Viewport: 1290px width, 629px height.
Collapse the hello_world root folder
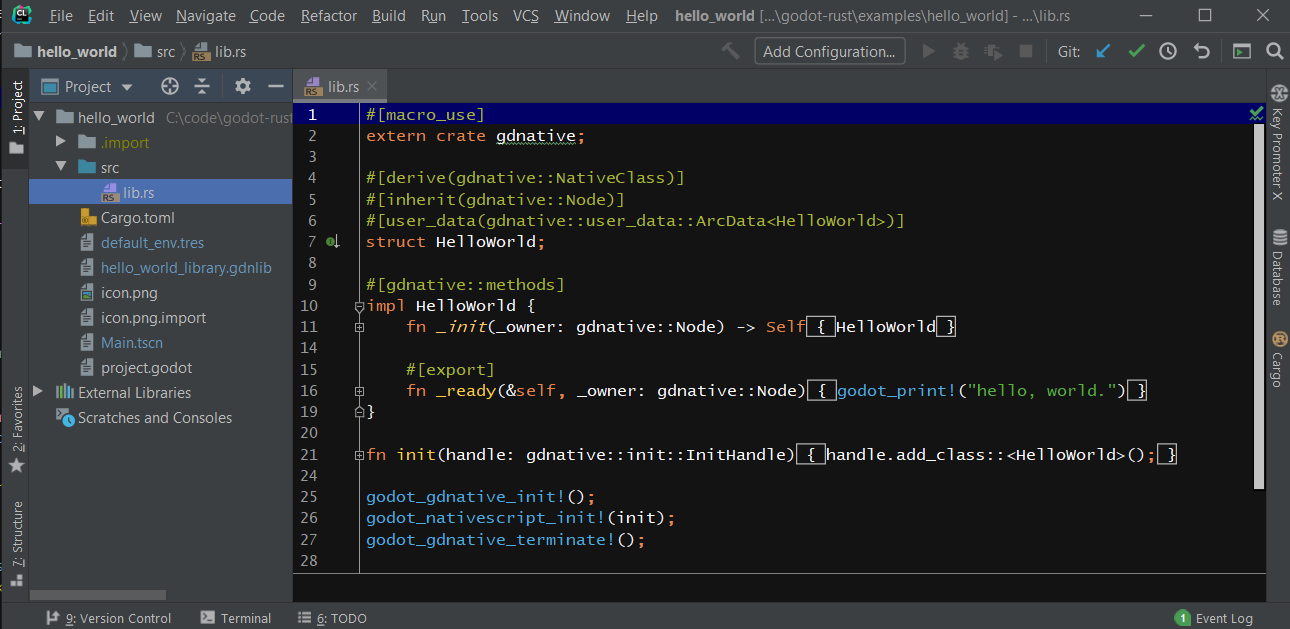[x=40, y=117]
